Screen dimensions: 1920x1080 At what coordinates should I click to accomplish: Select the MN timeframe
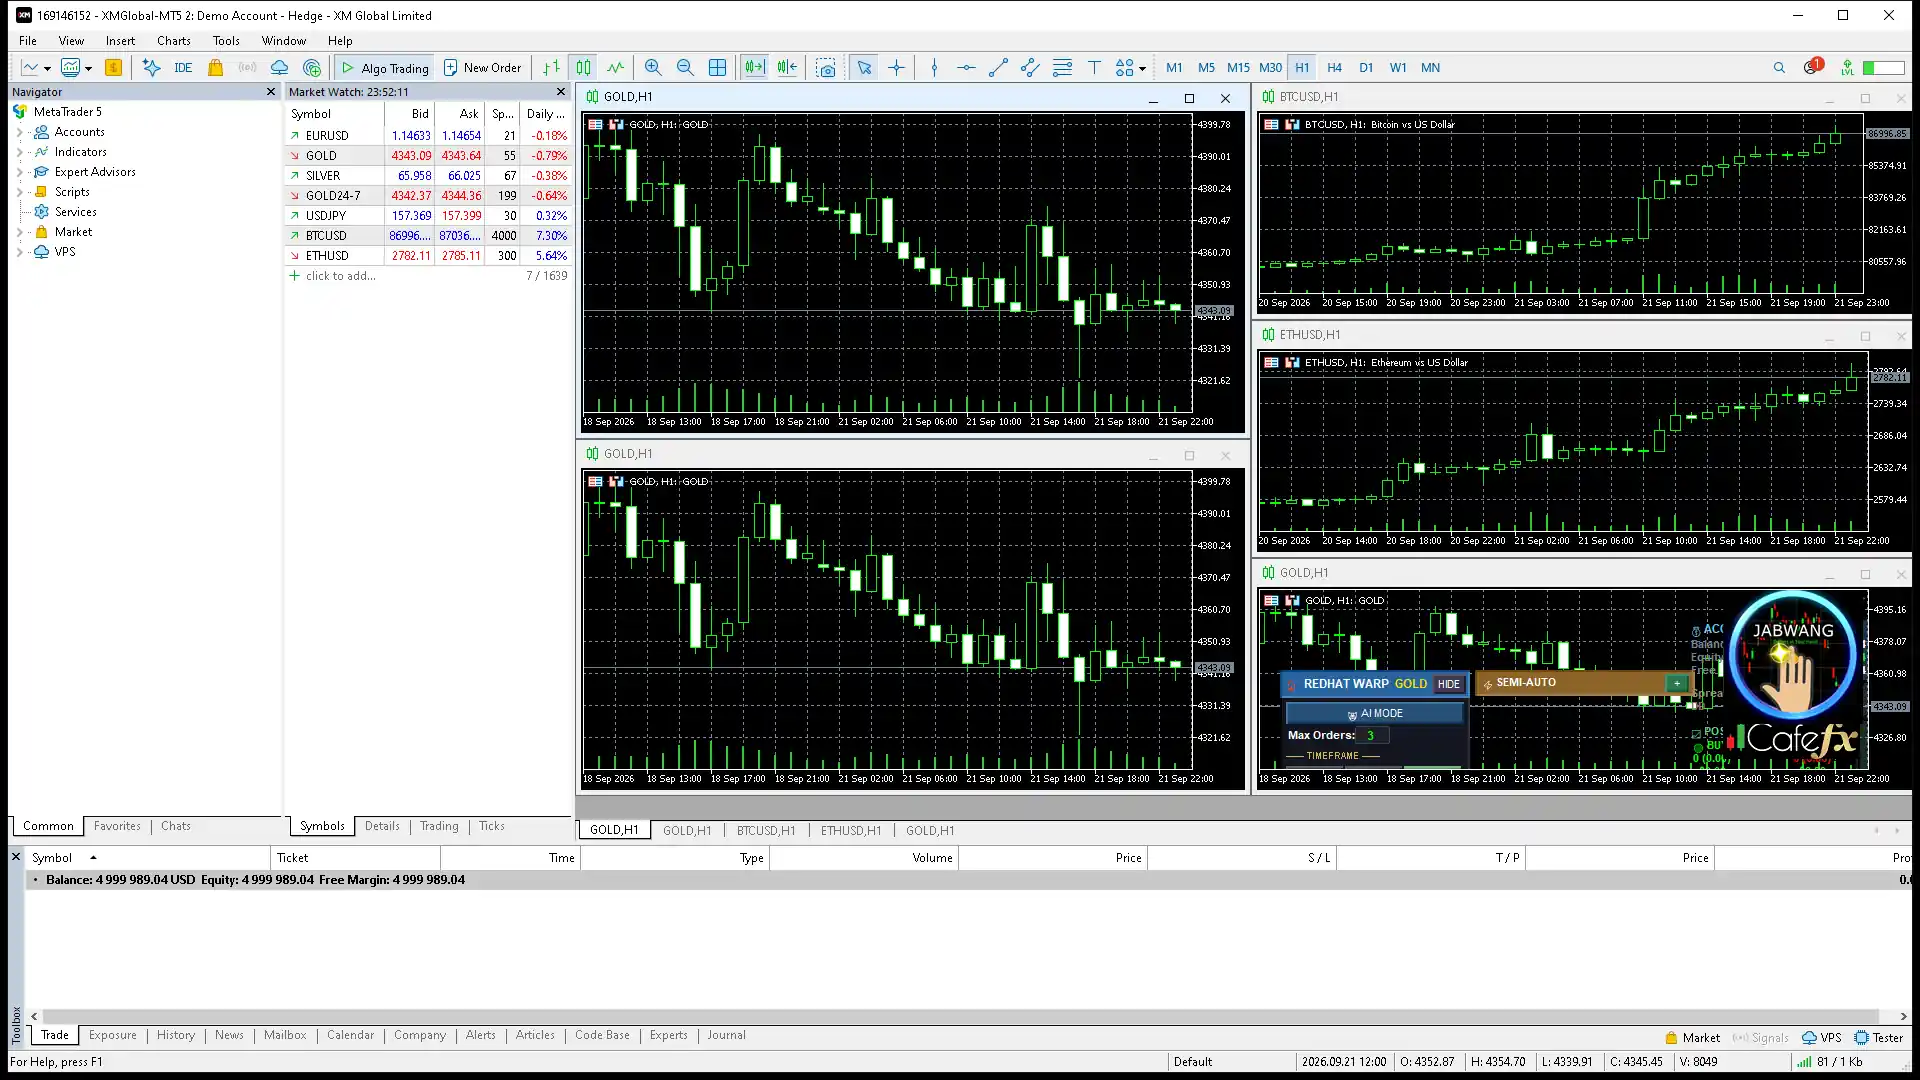coord(1431,68)
